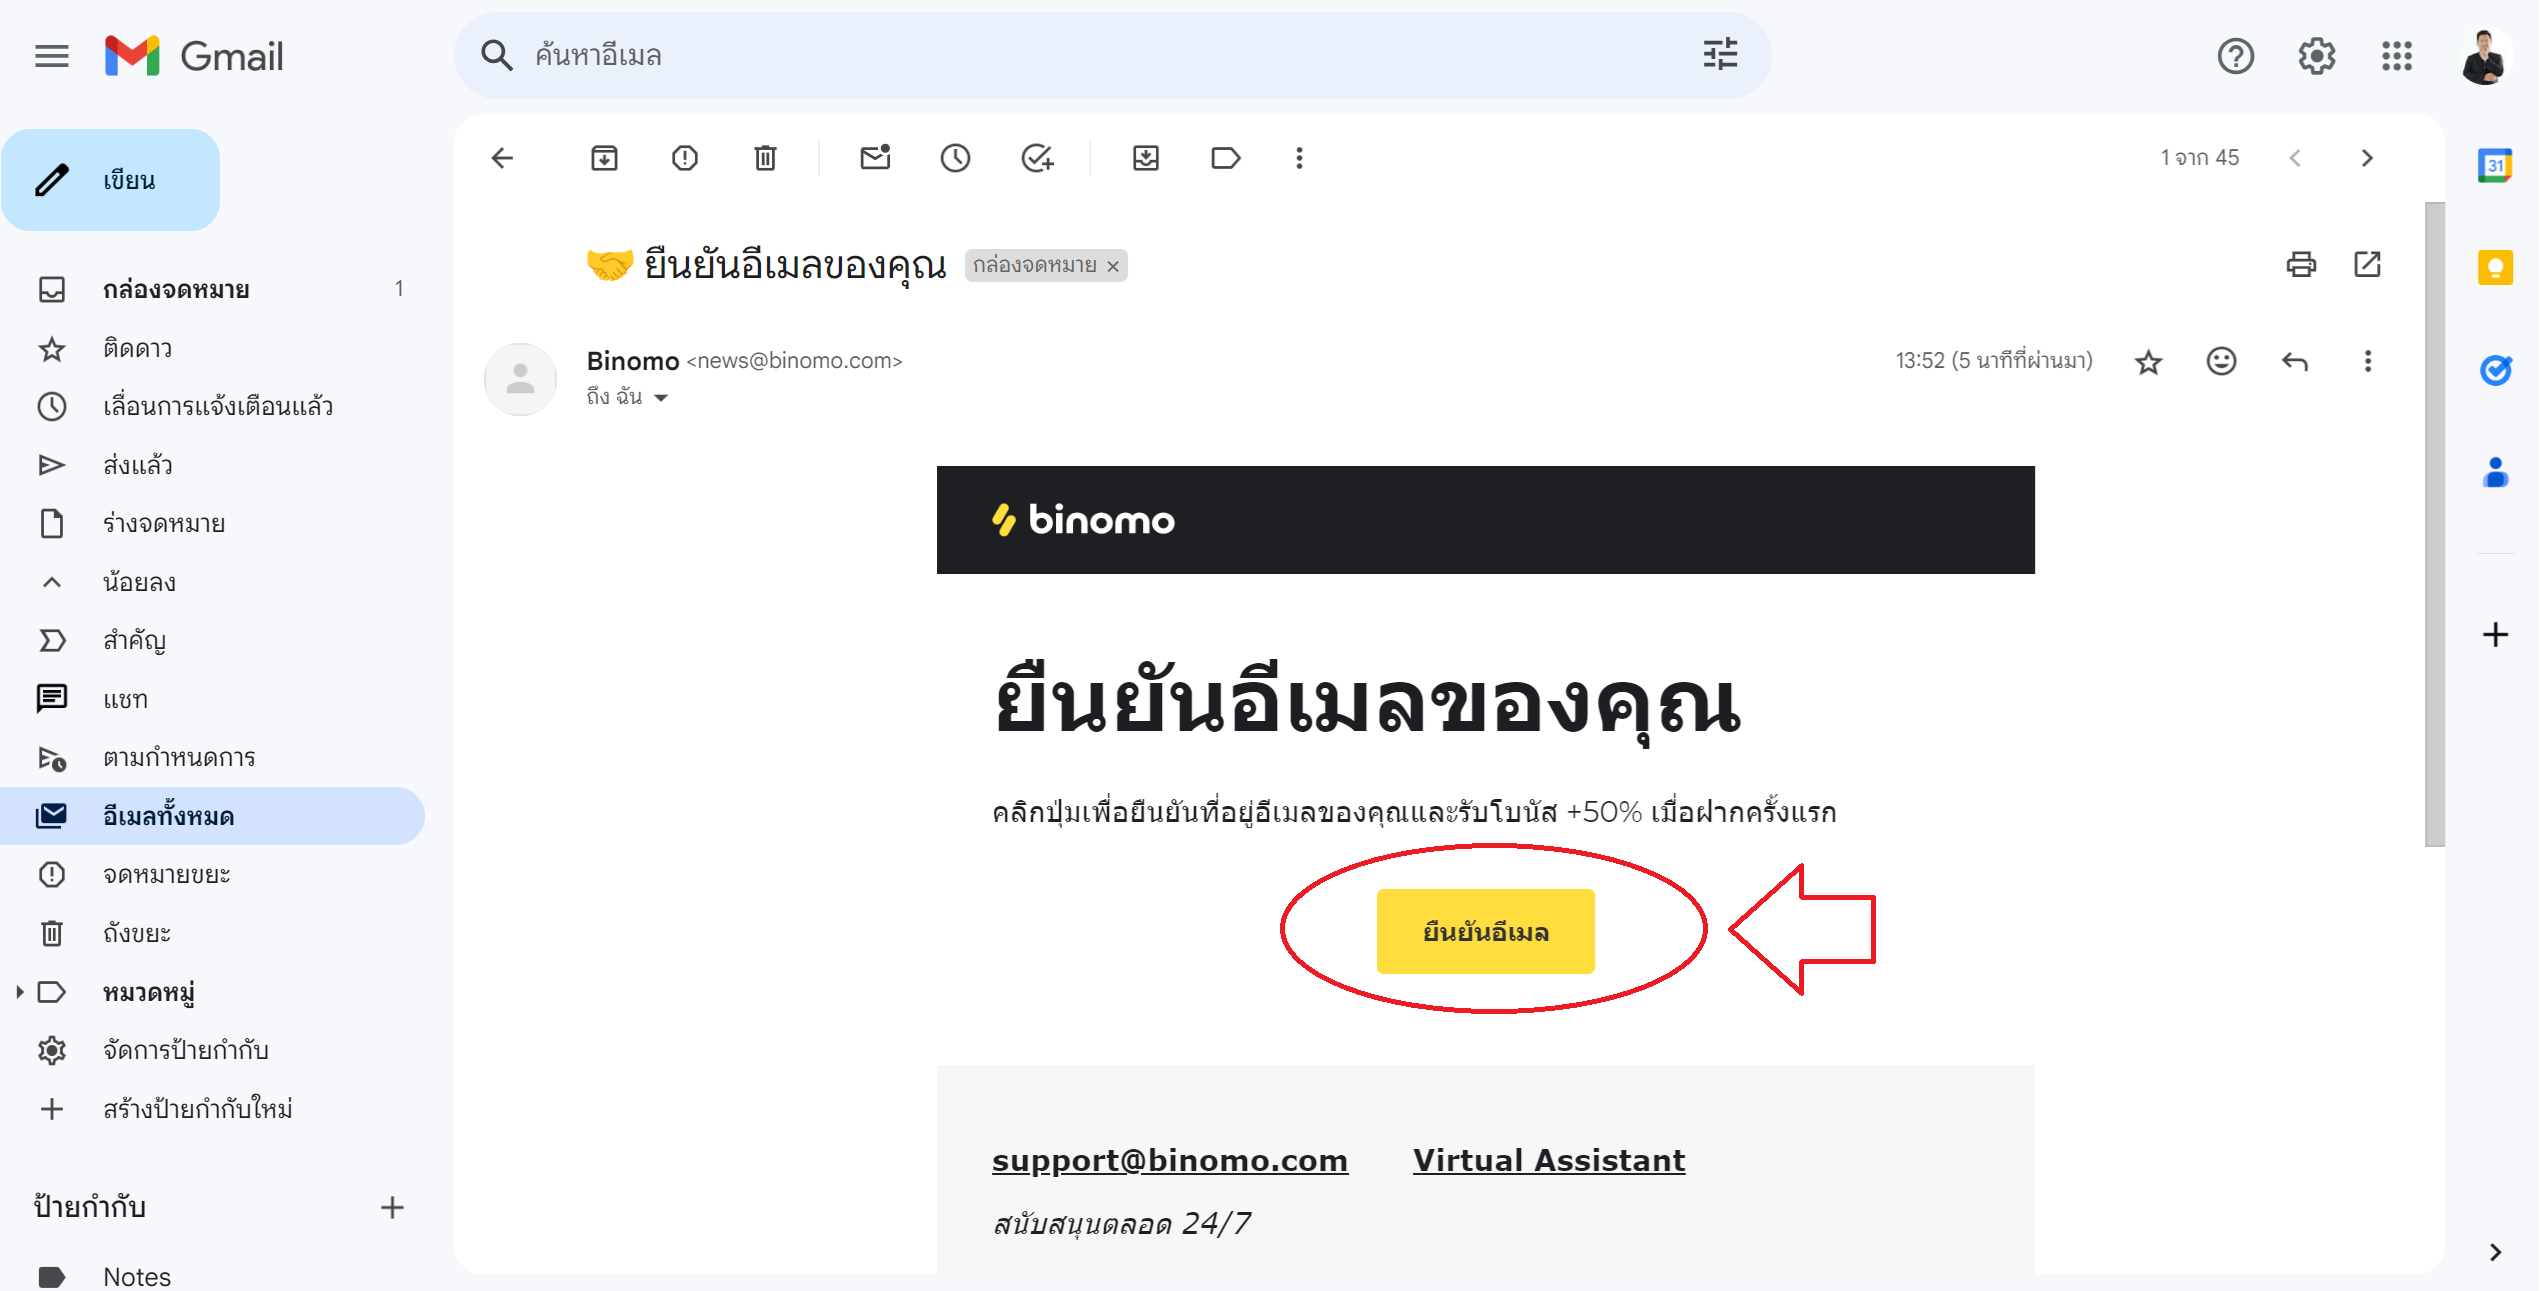
Task: Click the Binomo sender avatar
Action: point(520,379)
